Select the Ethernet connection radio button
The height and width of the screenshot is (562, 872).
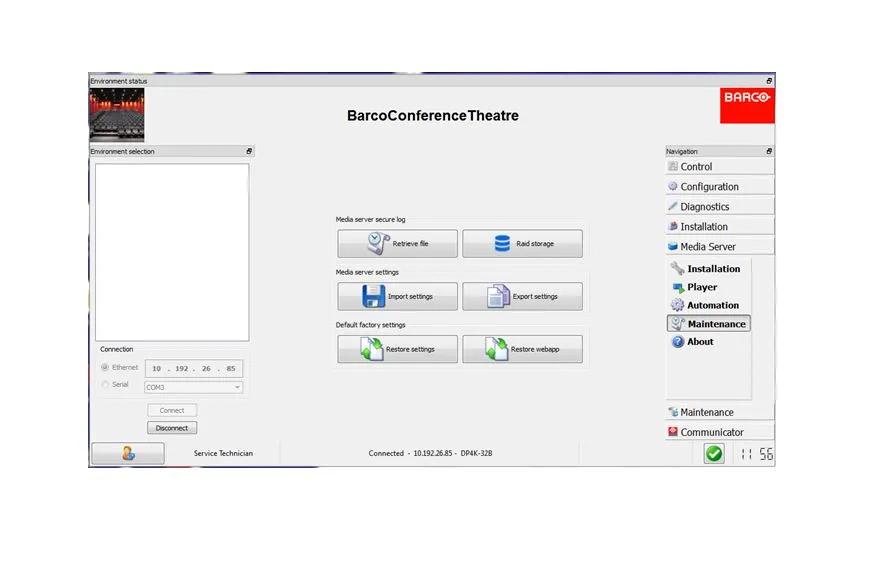pos(105,368)
